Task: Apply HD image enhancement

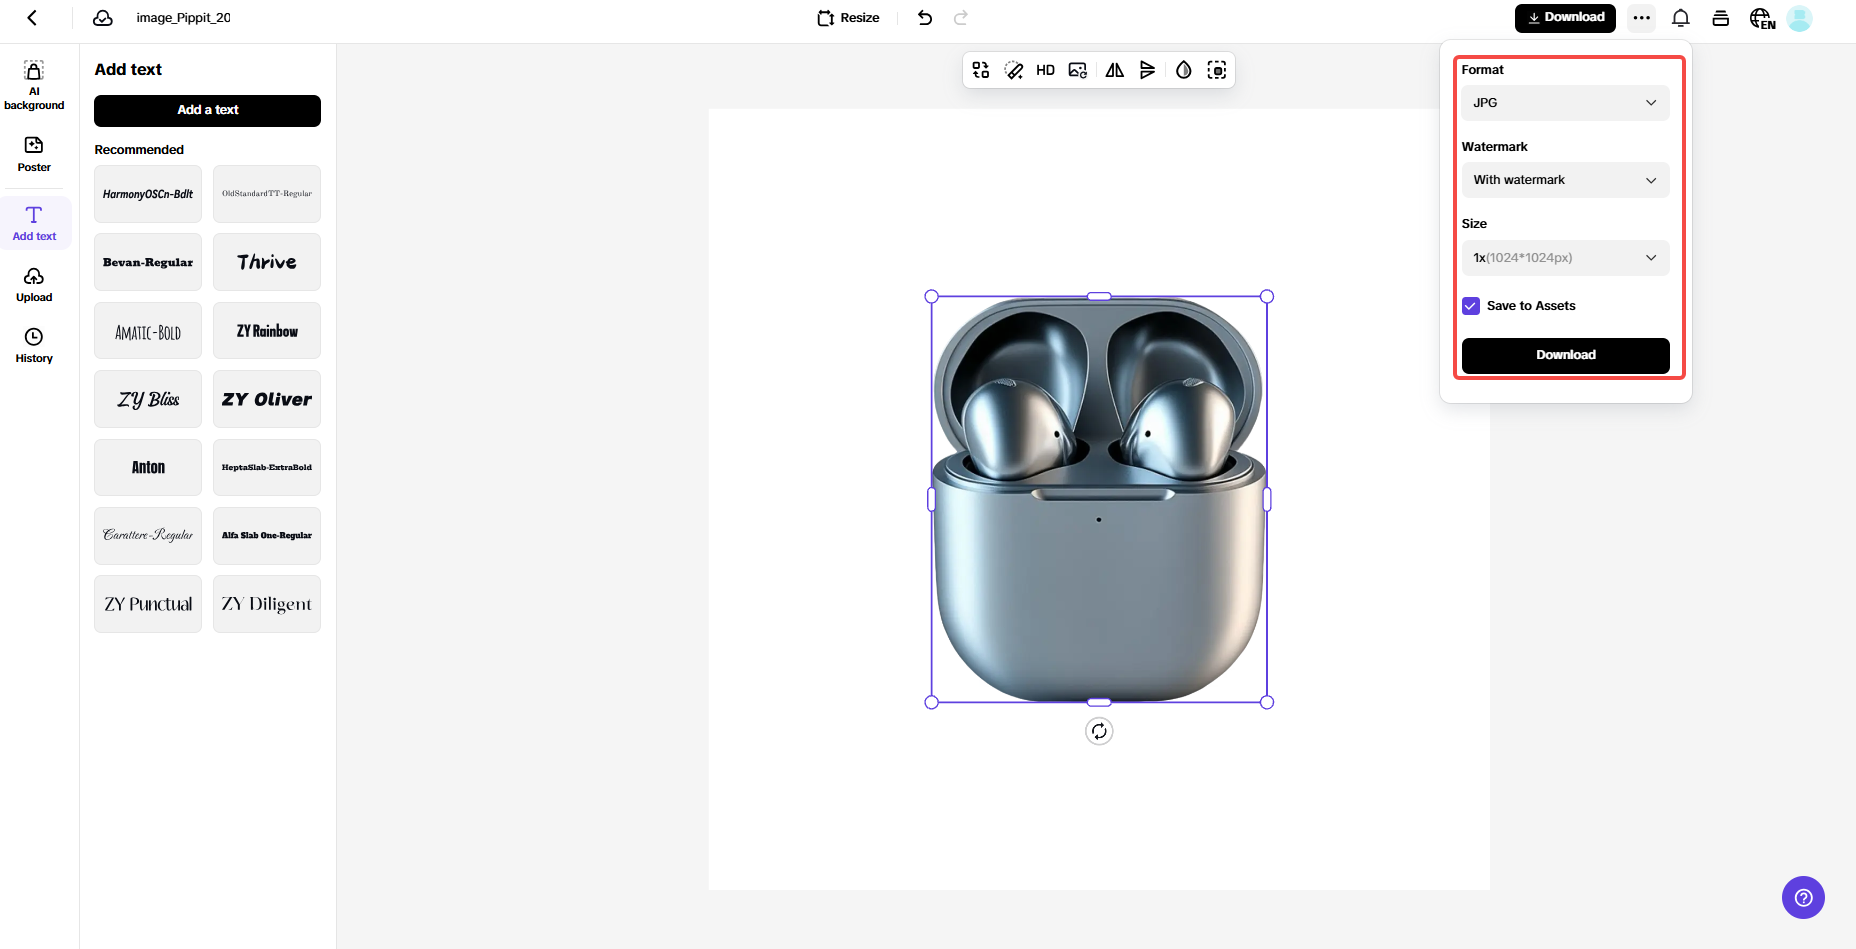Action: [1045, 70]
